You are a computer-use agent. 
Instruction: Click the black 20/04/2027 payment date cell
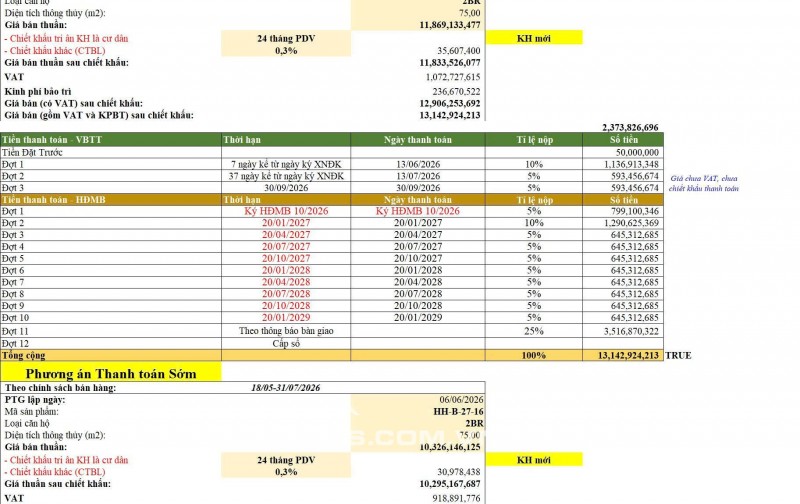418,235
